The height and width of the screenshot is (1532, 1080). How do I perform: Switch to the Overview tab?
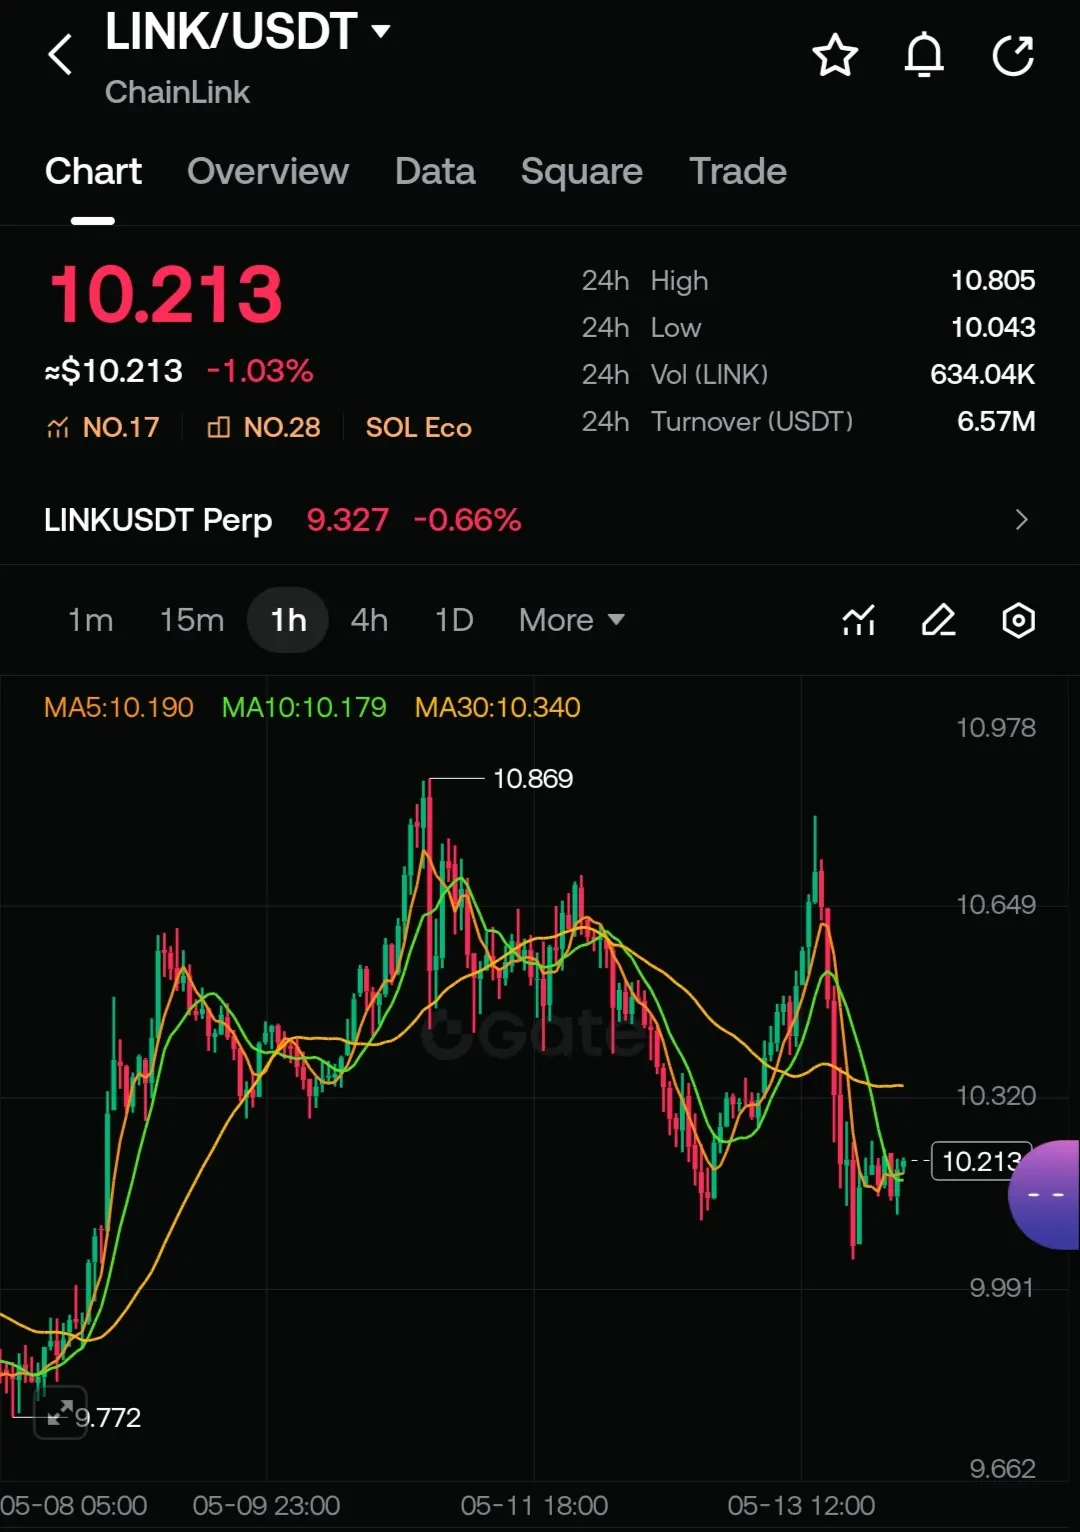click(x=268, y=171)
